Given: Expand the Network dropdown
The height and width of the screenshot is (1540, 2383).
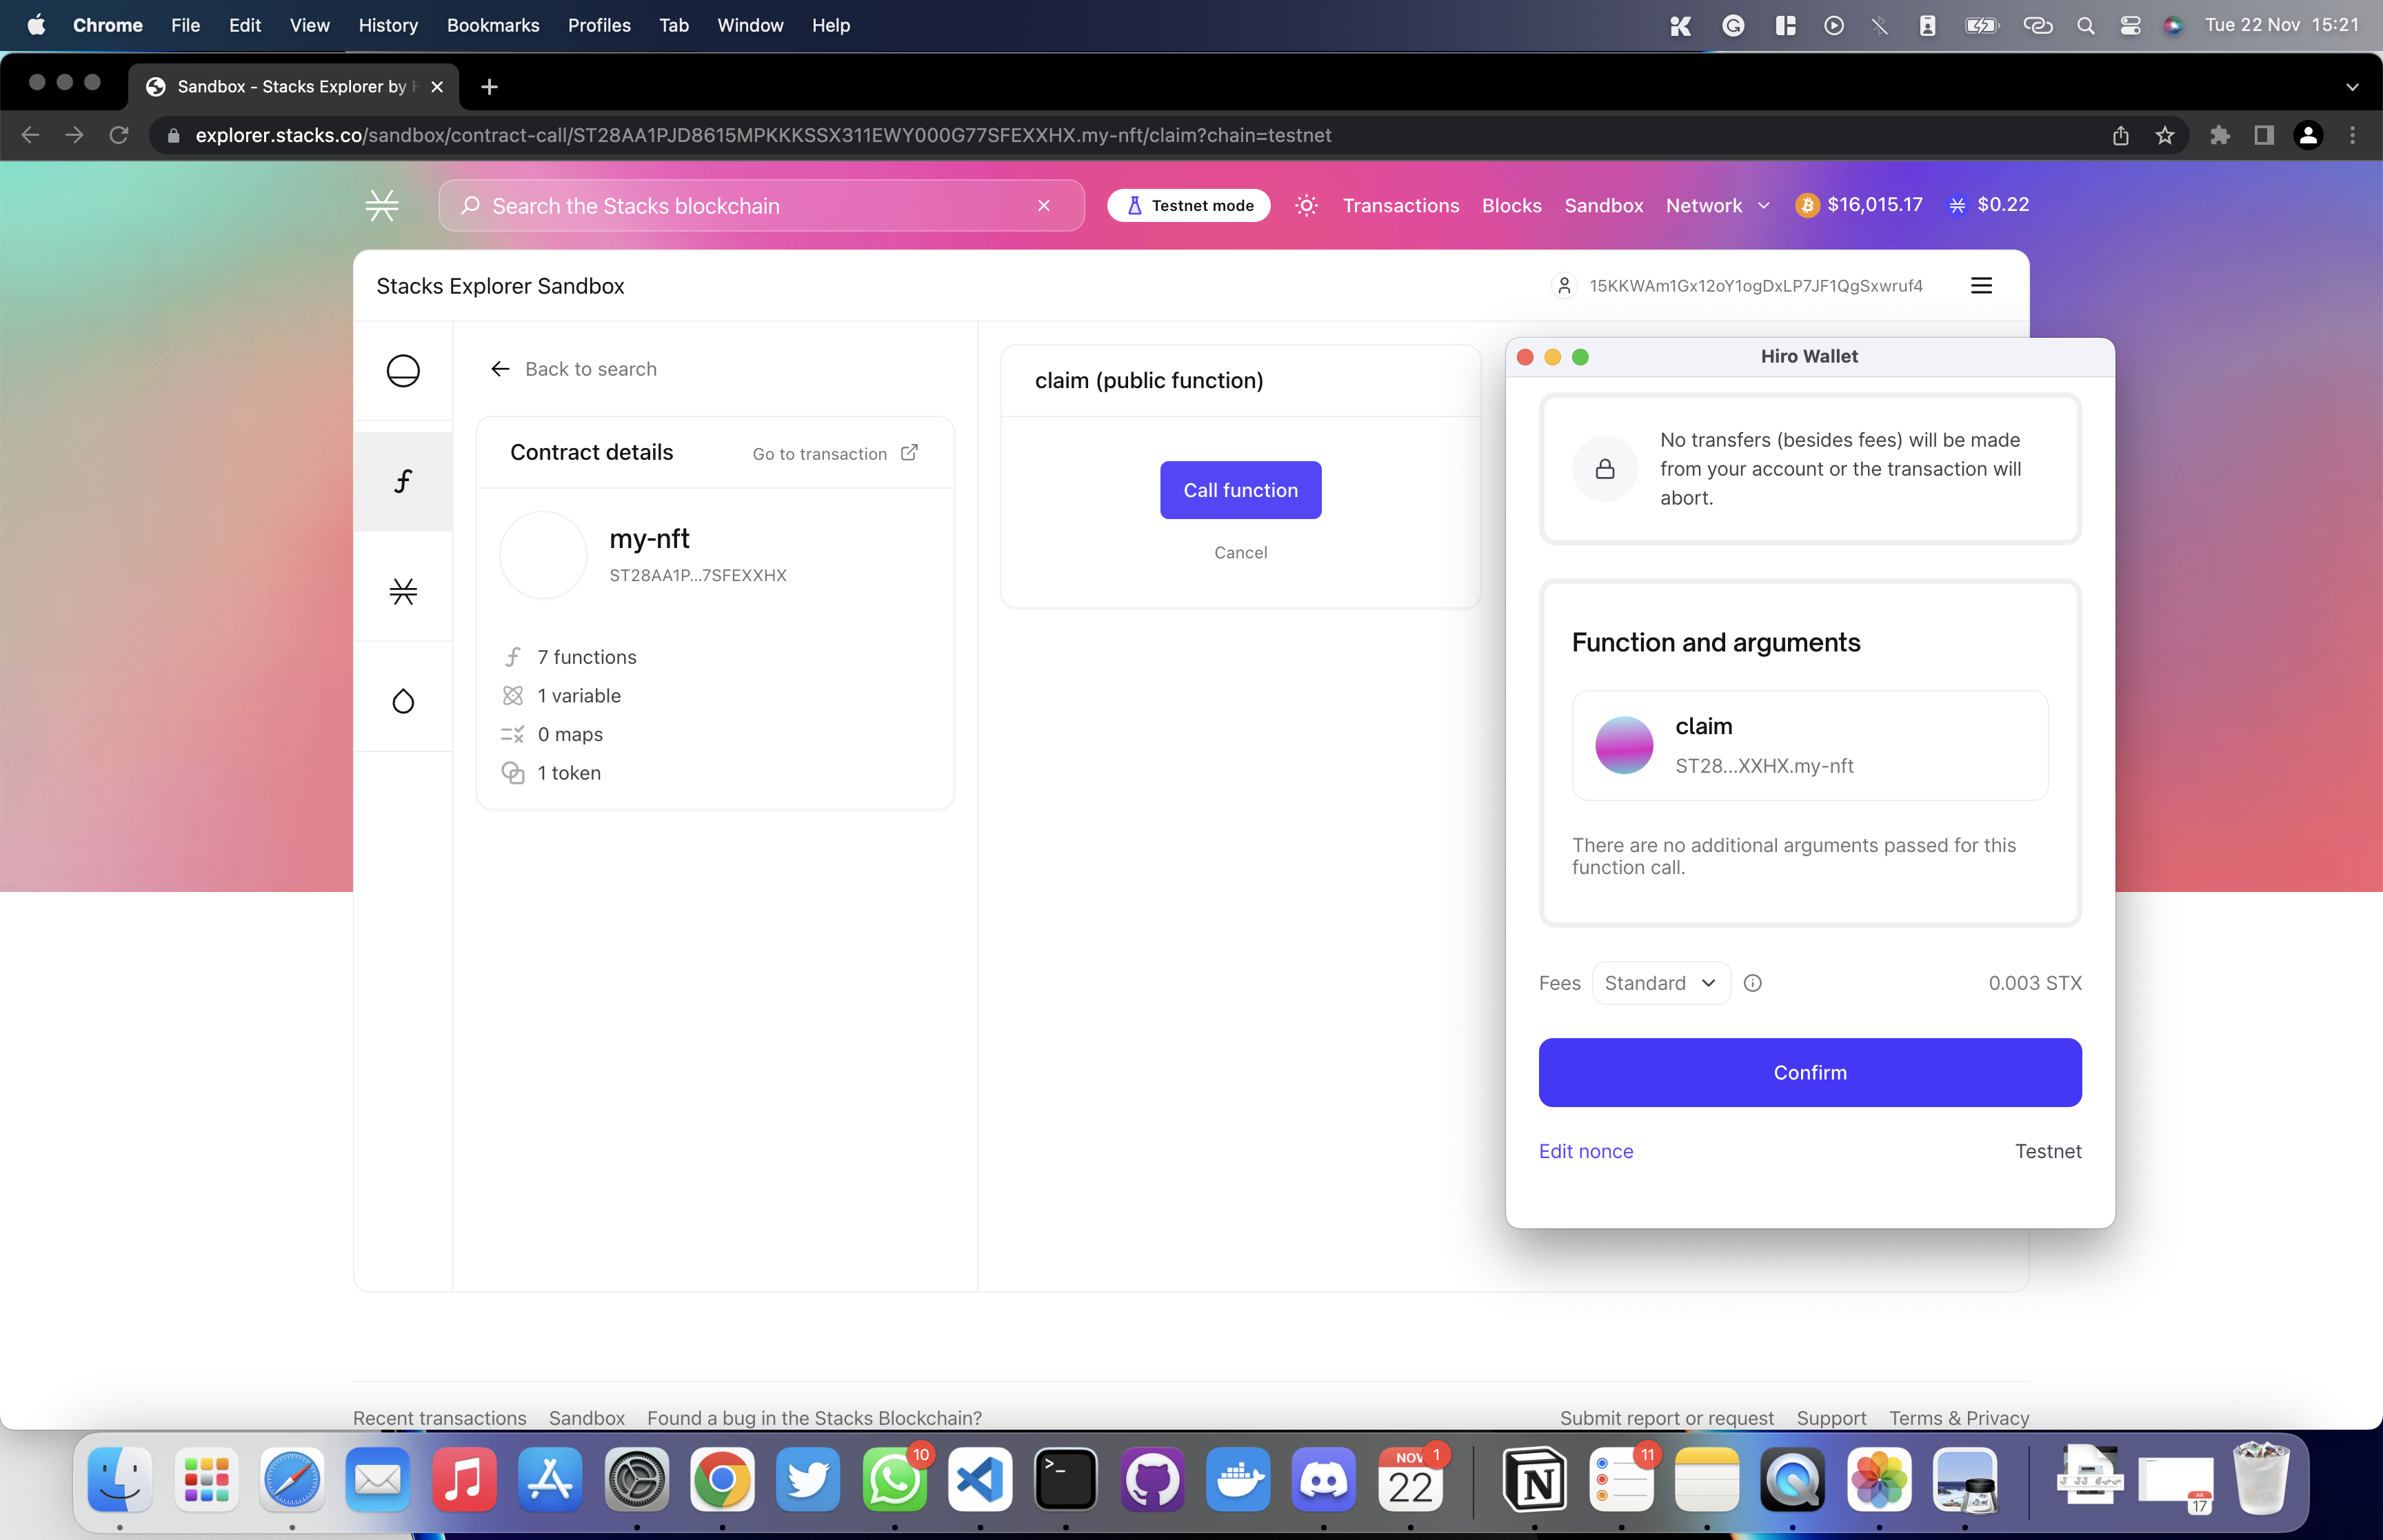Looking at the screenshot, I should [1717, 206].
